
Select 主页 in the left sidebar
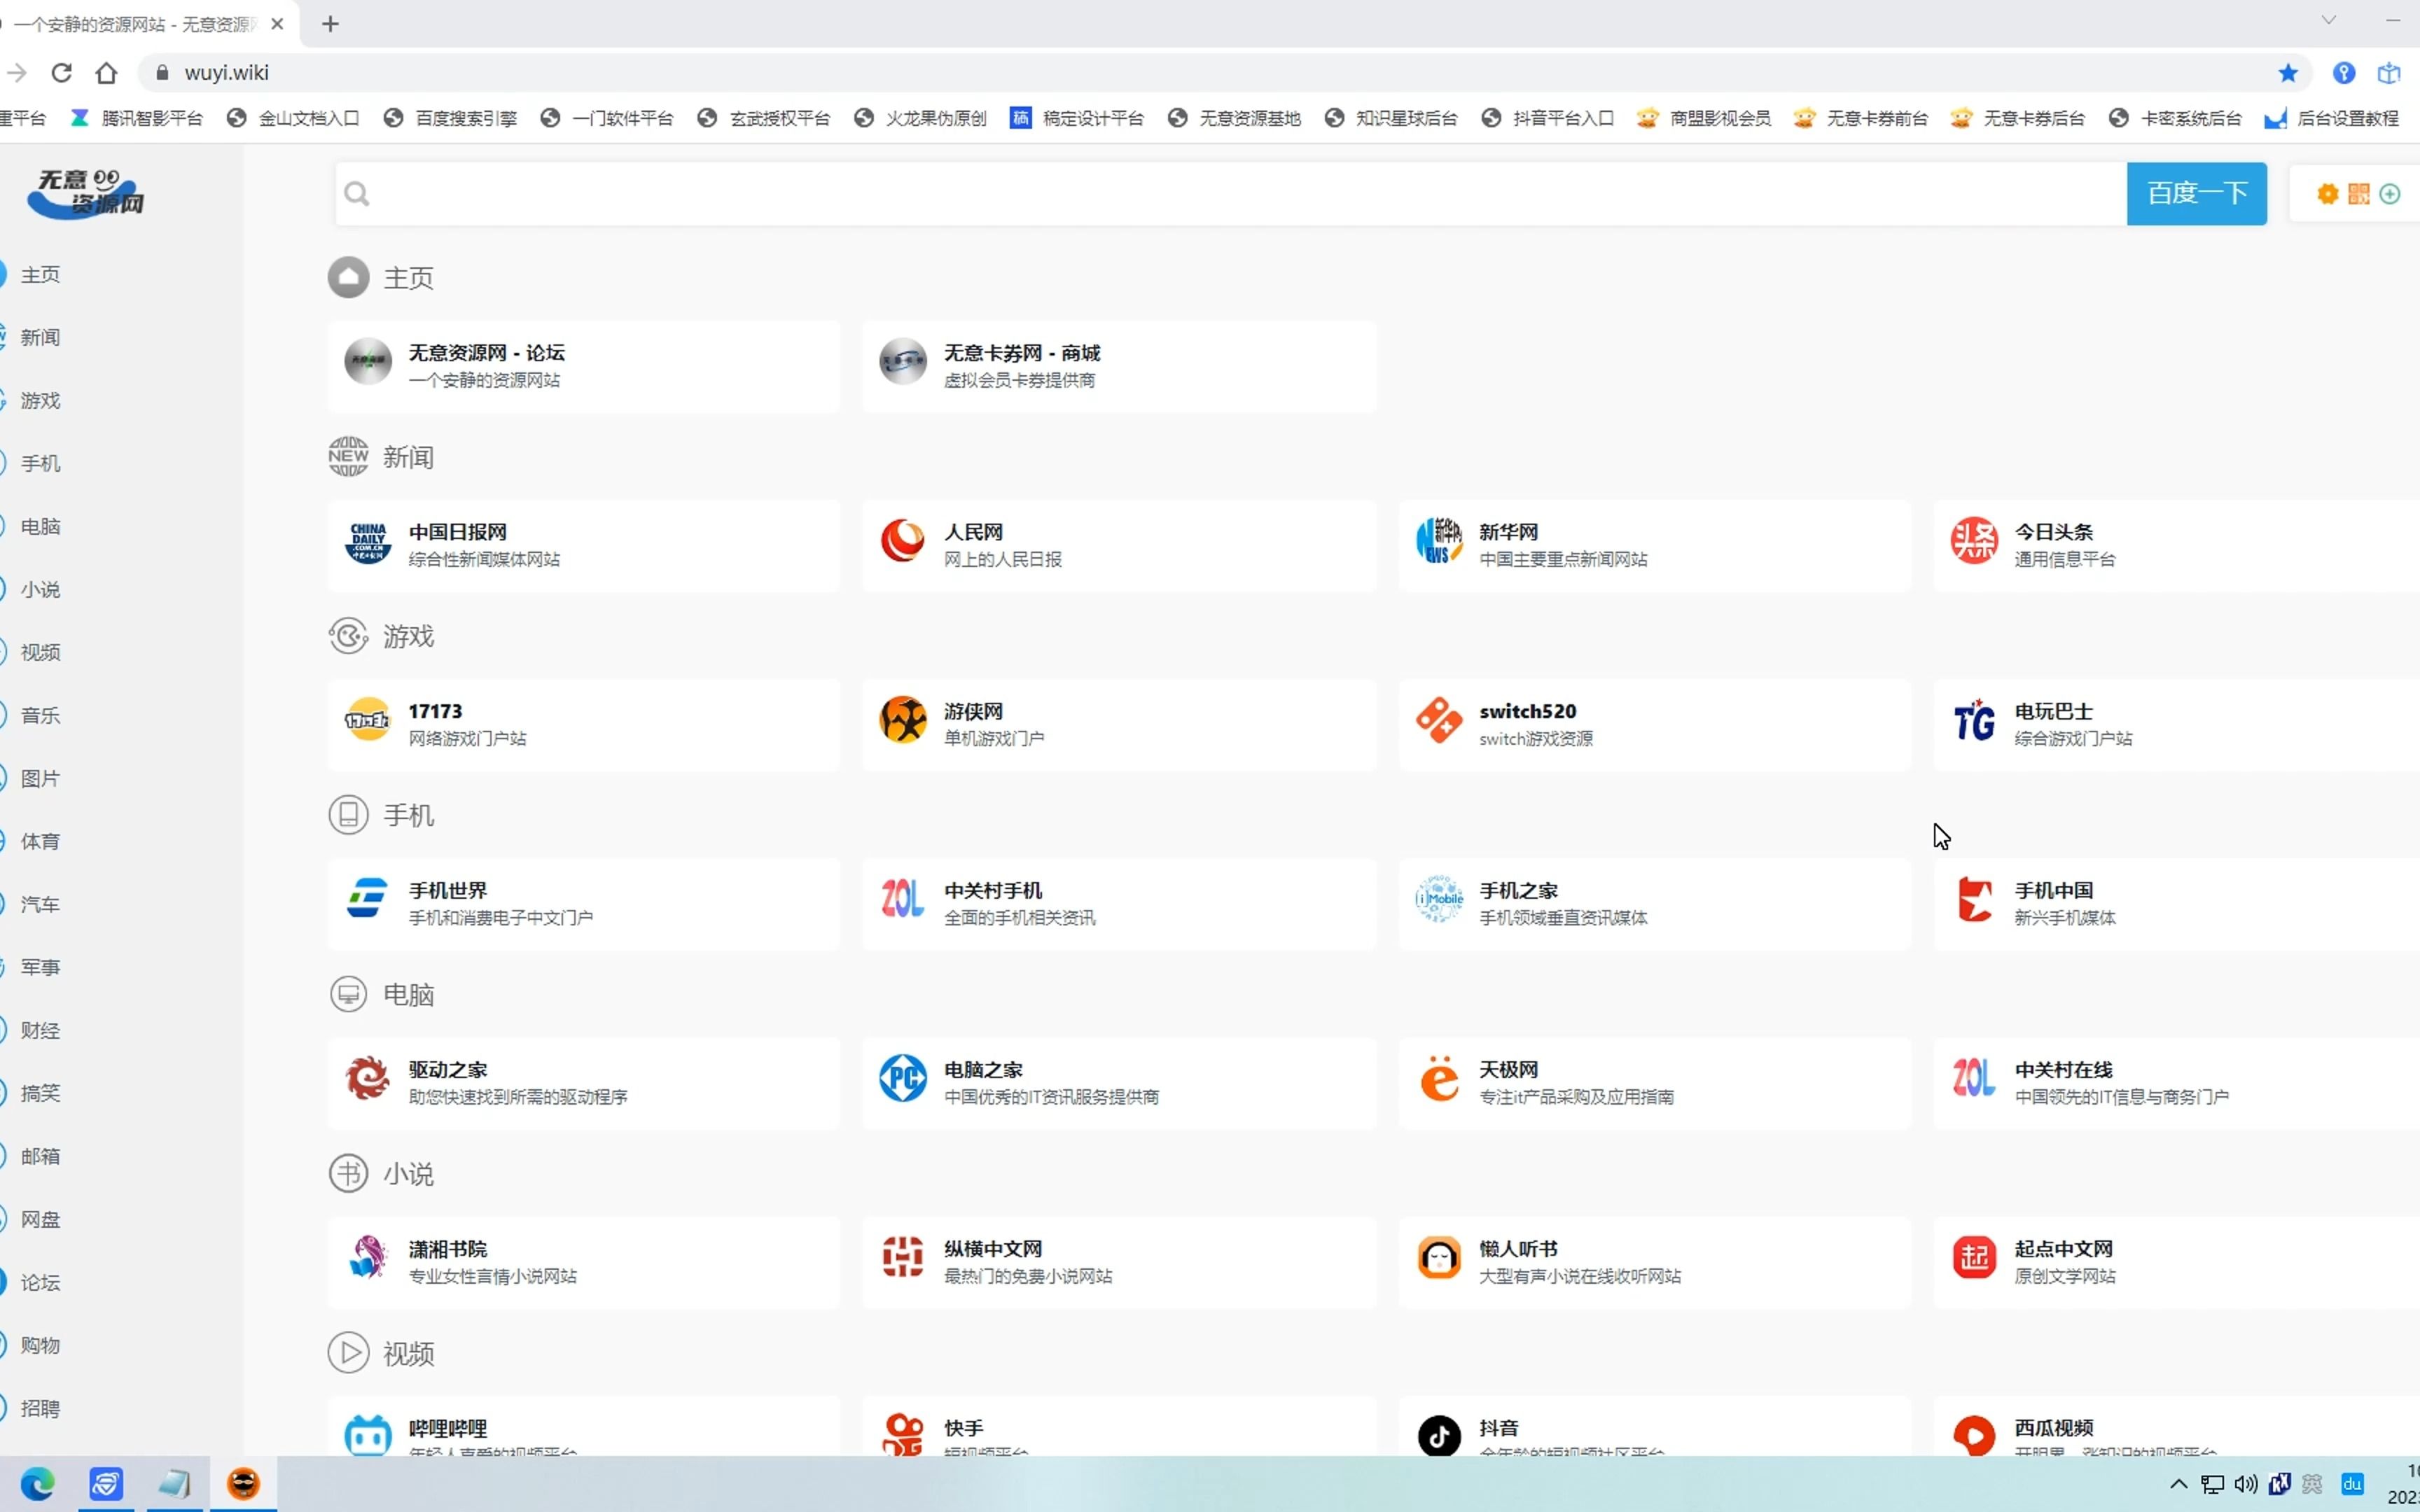coord(40,275)
